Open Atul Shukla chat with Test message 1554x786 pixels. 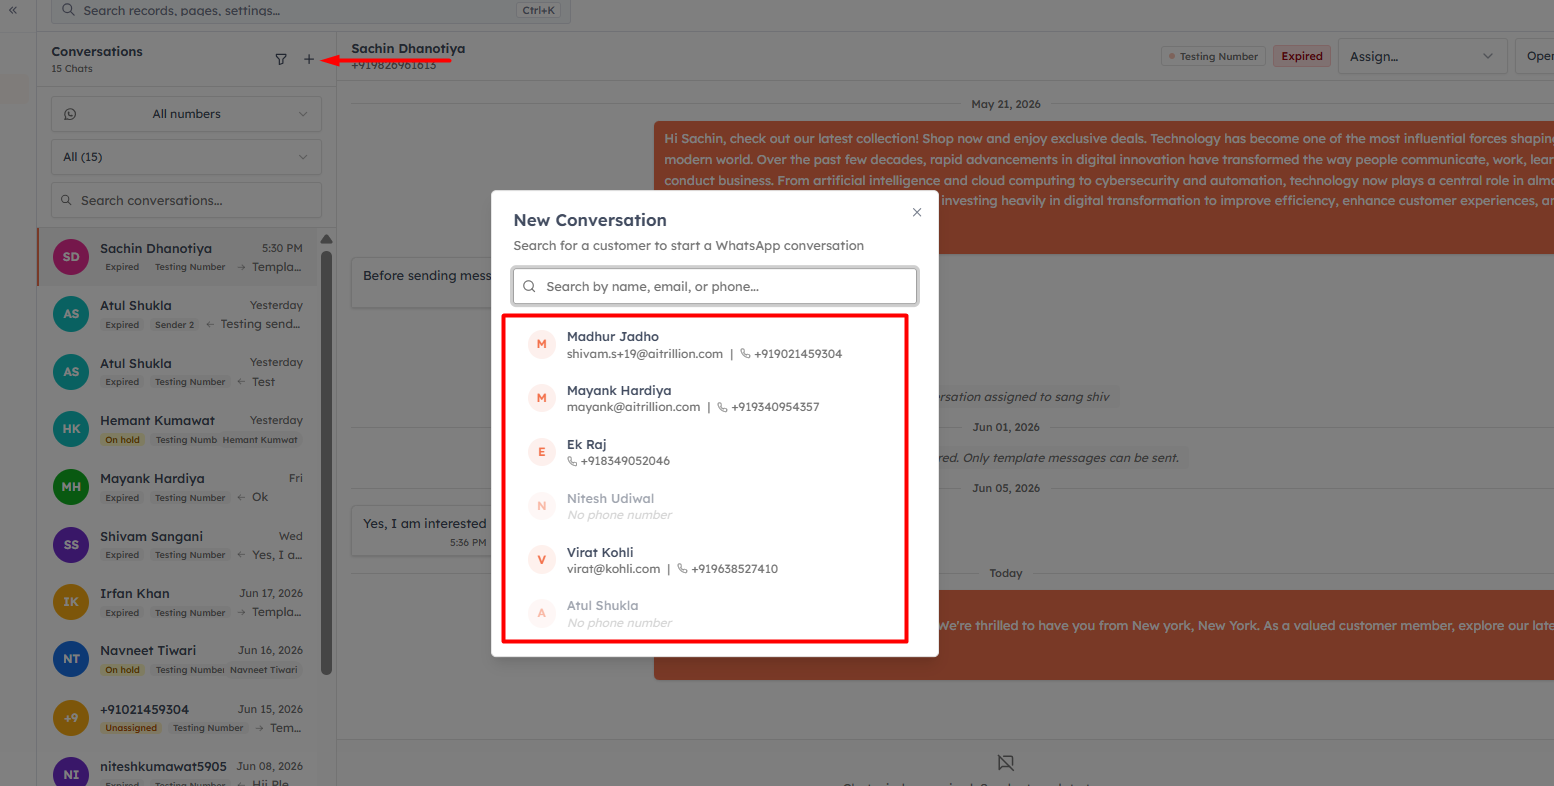tap(178, 372)
